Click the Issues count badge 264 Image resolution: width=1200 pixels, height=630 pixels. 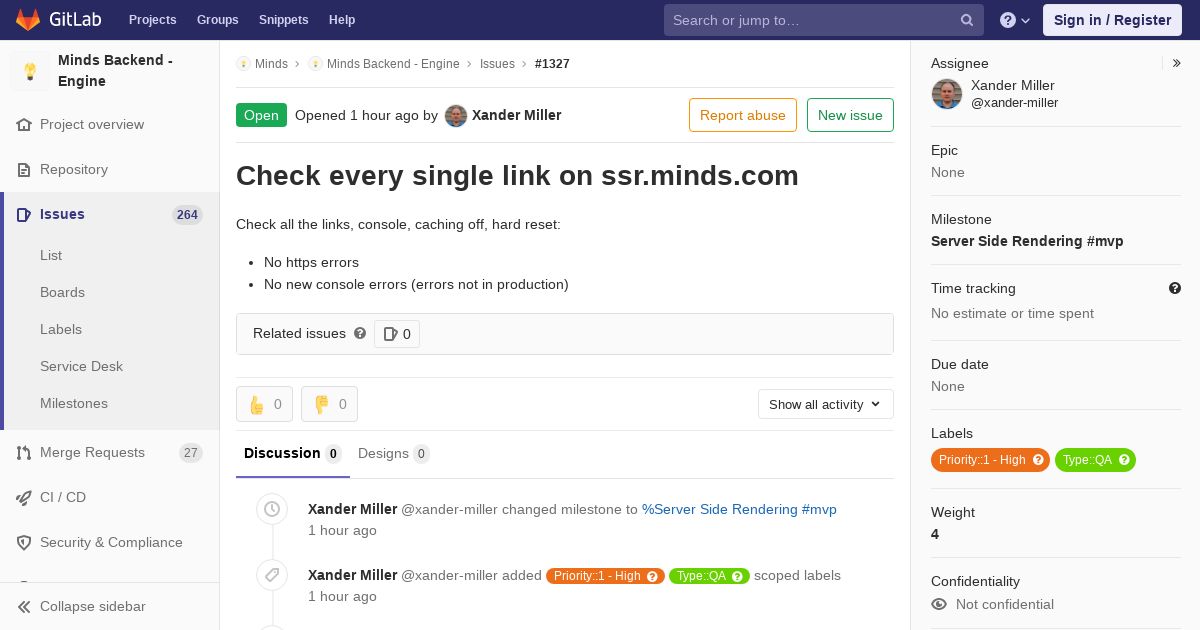click(x=187, y=215)
